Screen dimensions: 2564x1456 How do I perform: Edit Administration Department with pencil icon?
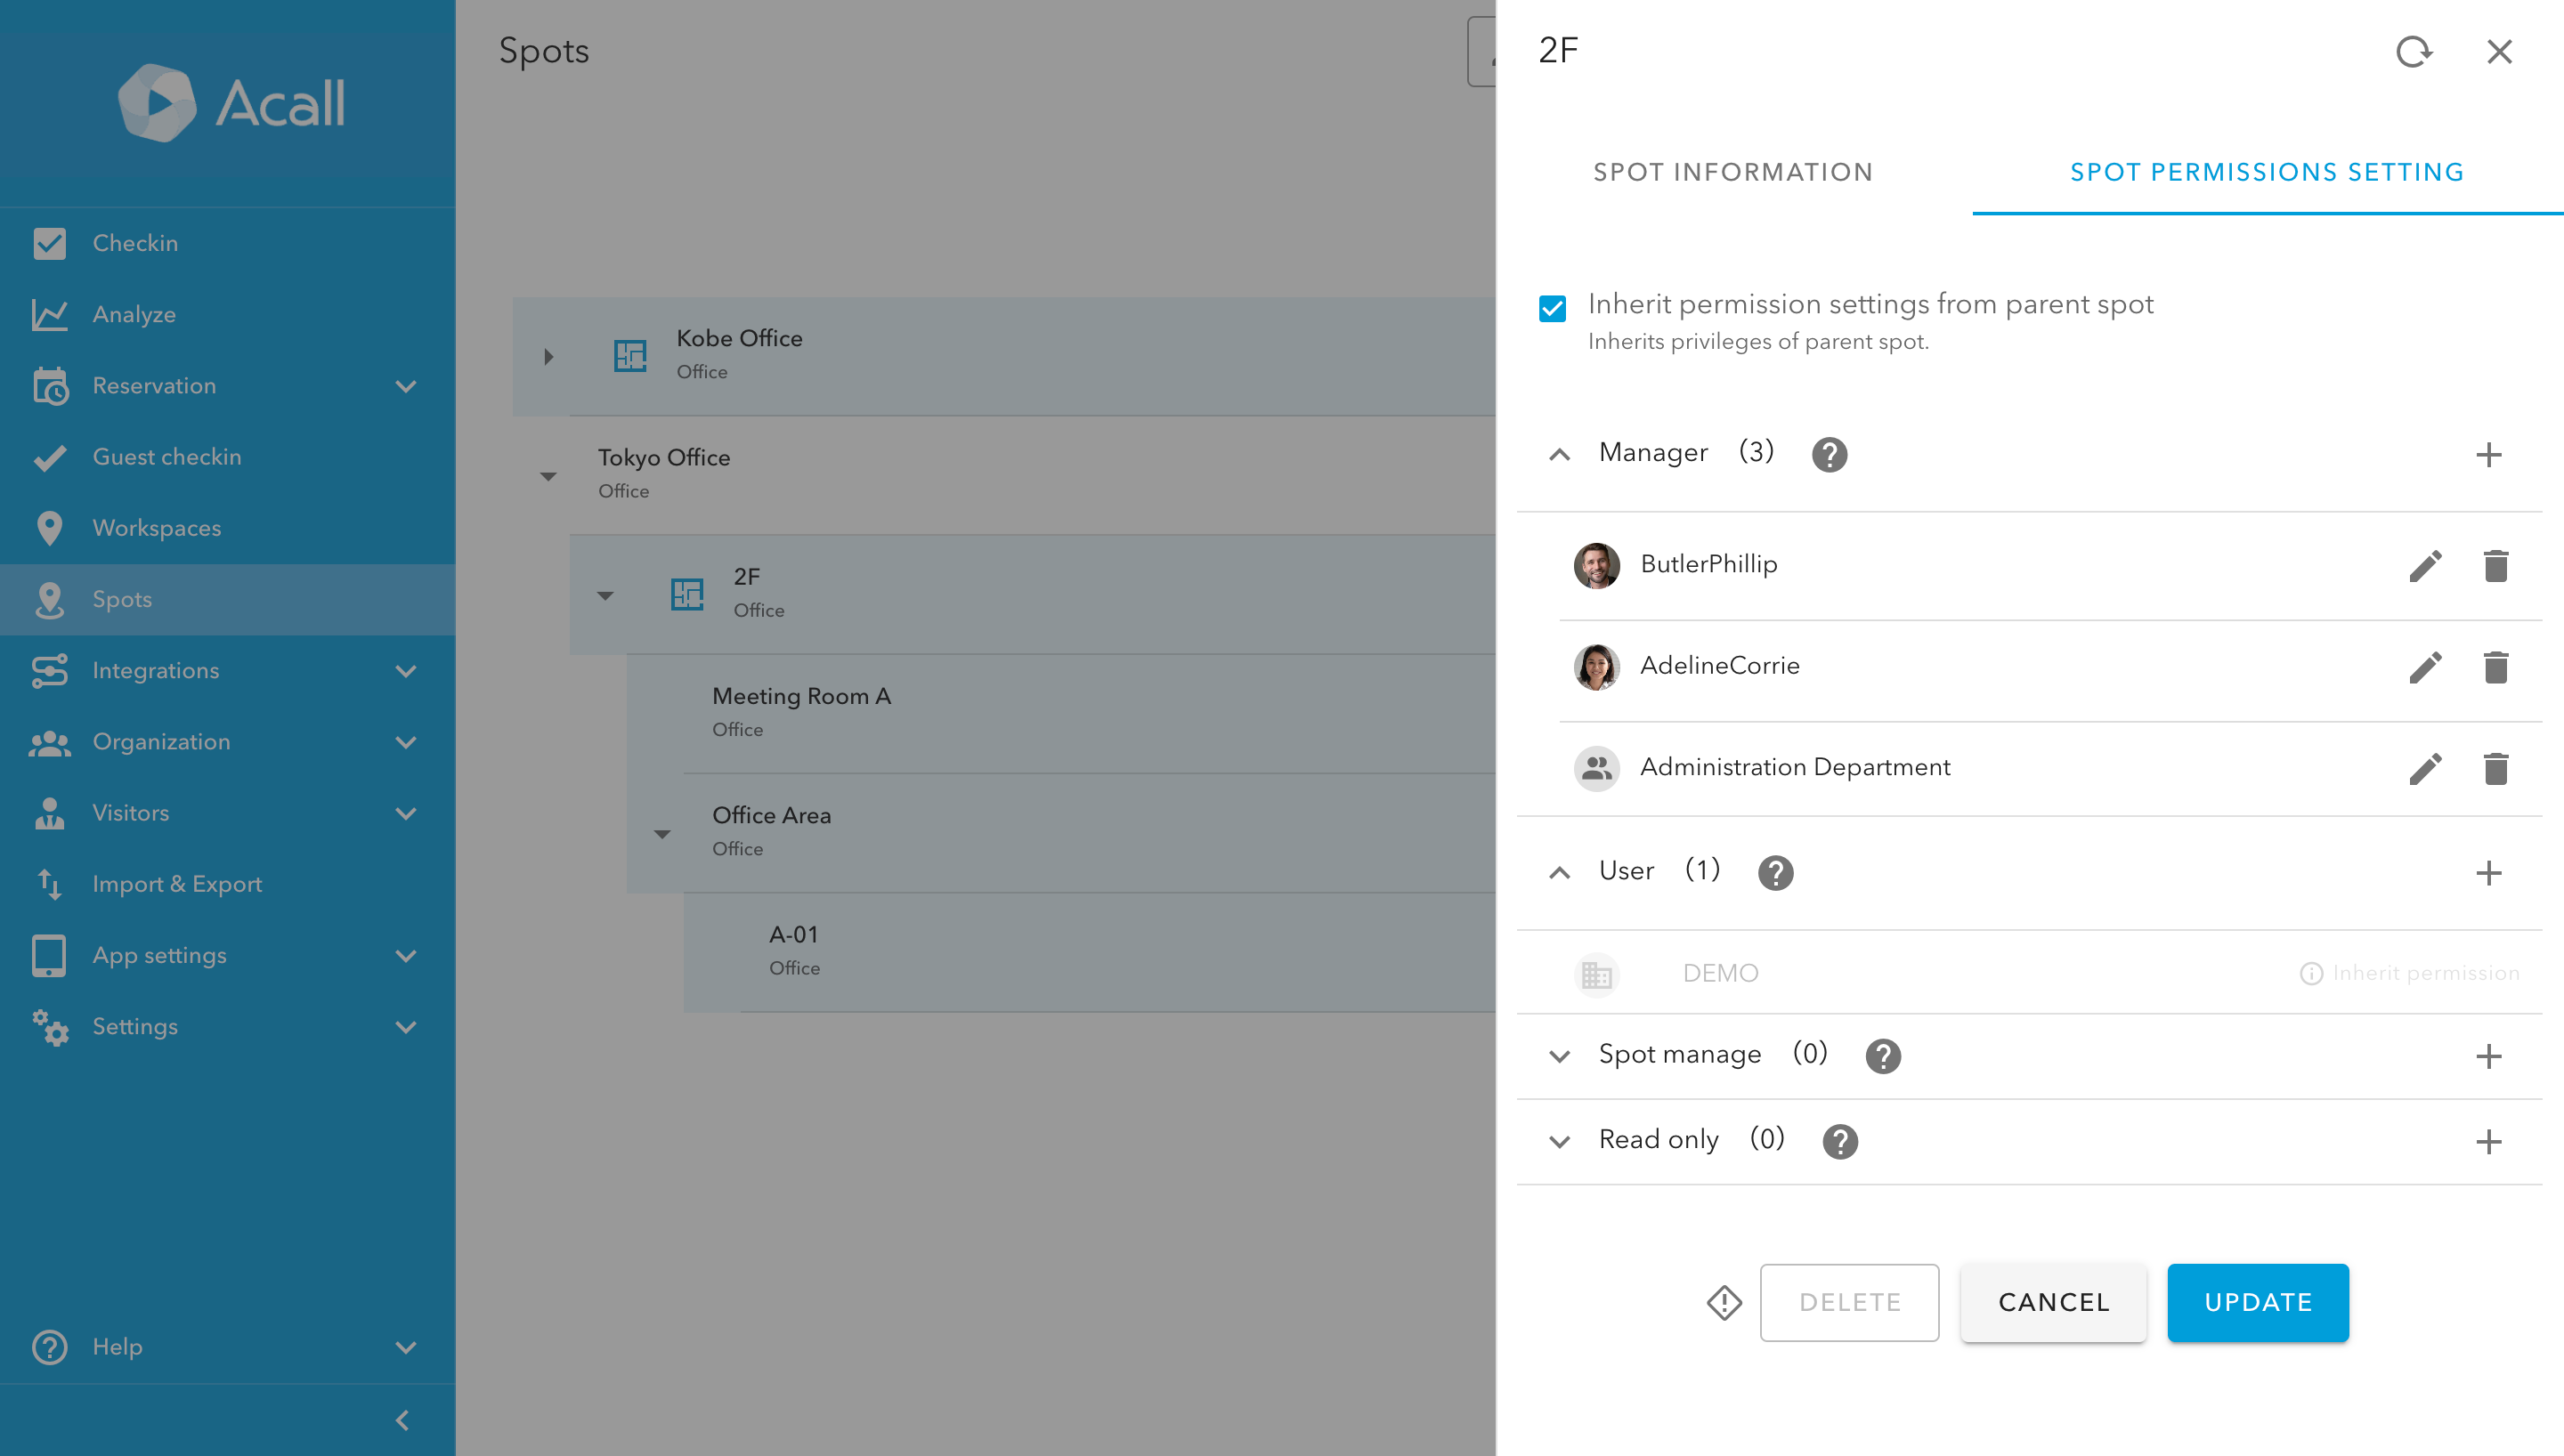click(x=2425, y=768)
